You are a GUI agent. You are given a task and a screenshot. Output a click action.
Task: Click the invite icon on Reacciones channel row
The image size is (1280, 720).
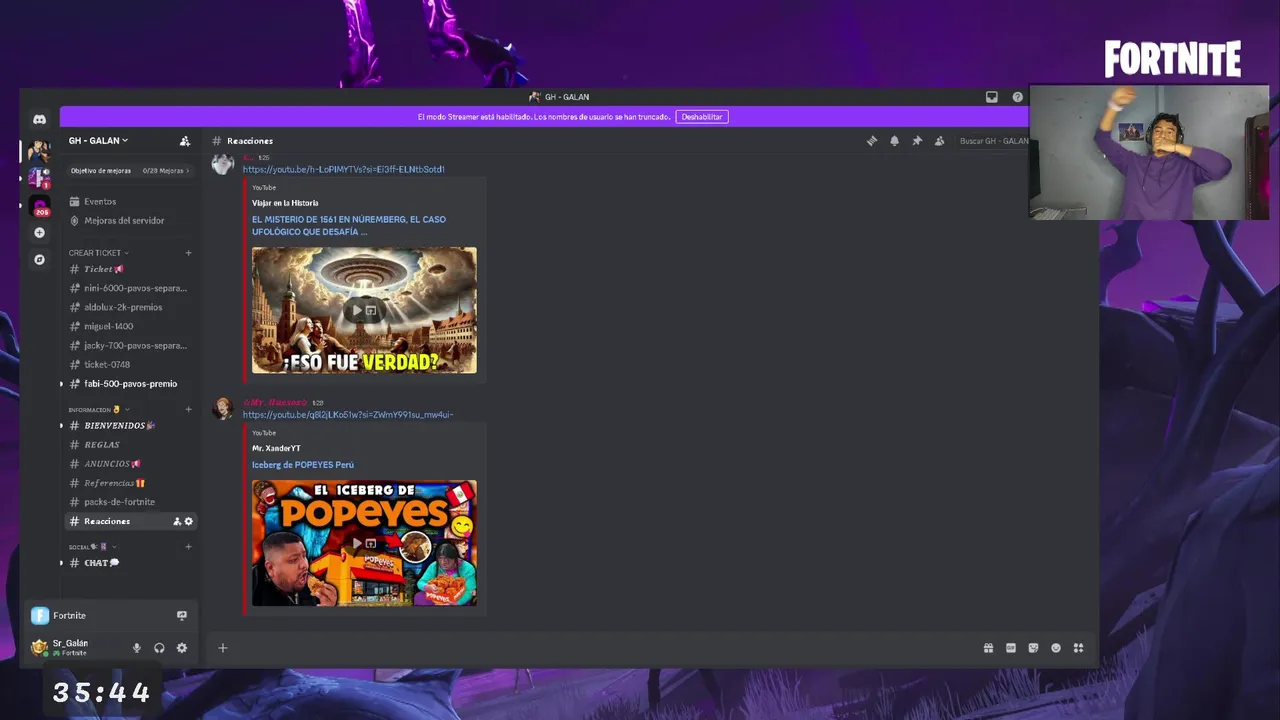177,521
